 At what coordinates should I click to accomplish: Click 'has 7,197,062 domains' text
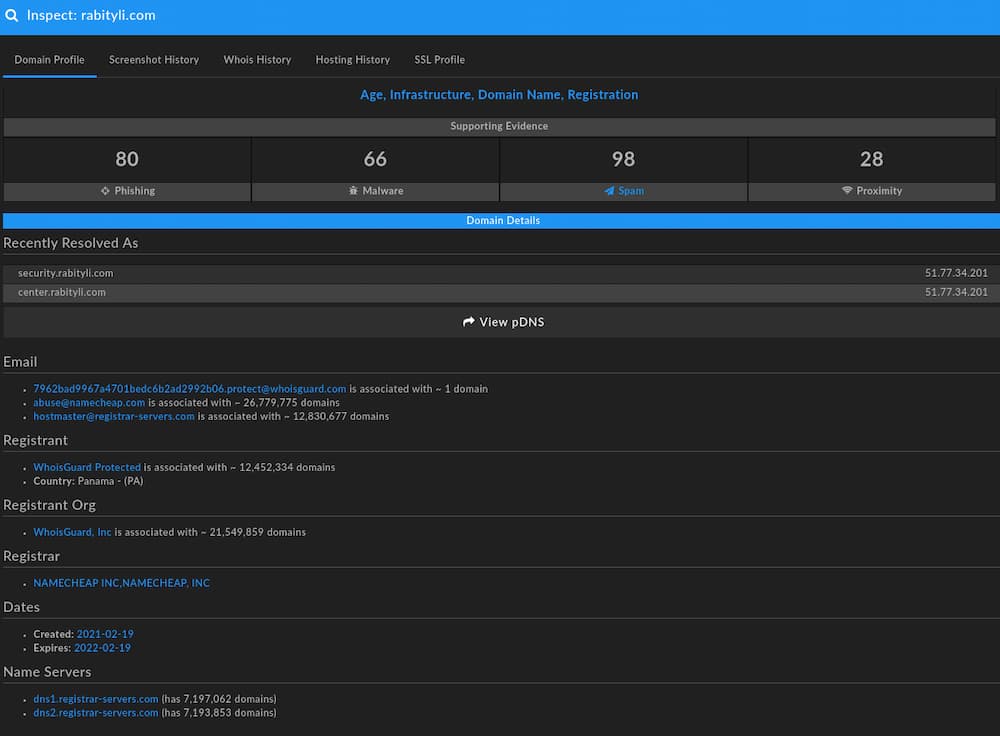(219, 700)
